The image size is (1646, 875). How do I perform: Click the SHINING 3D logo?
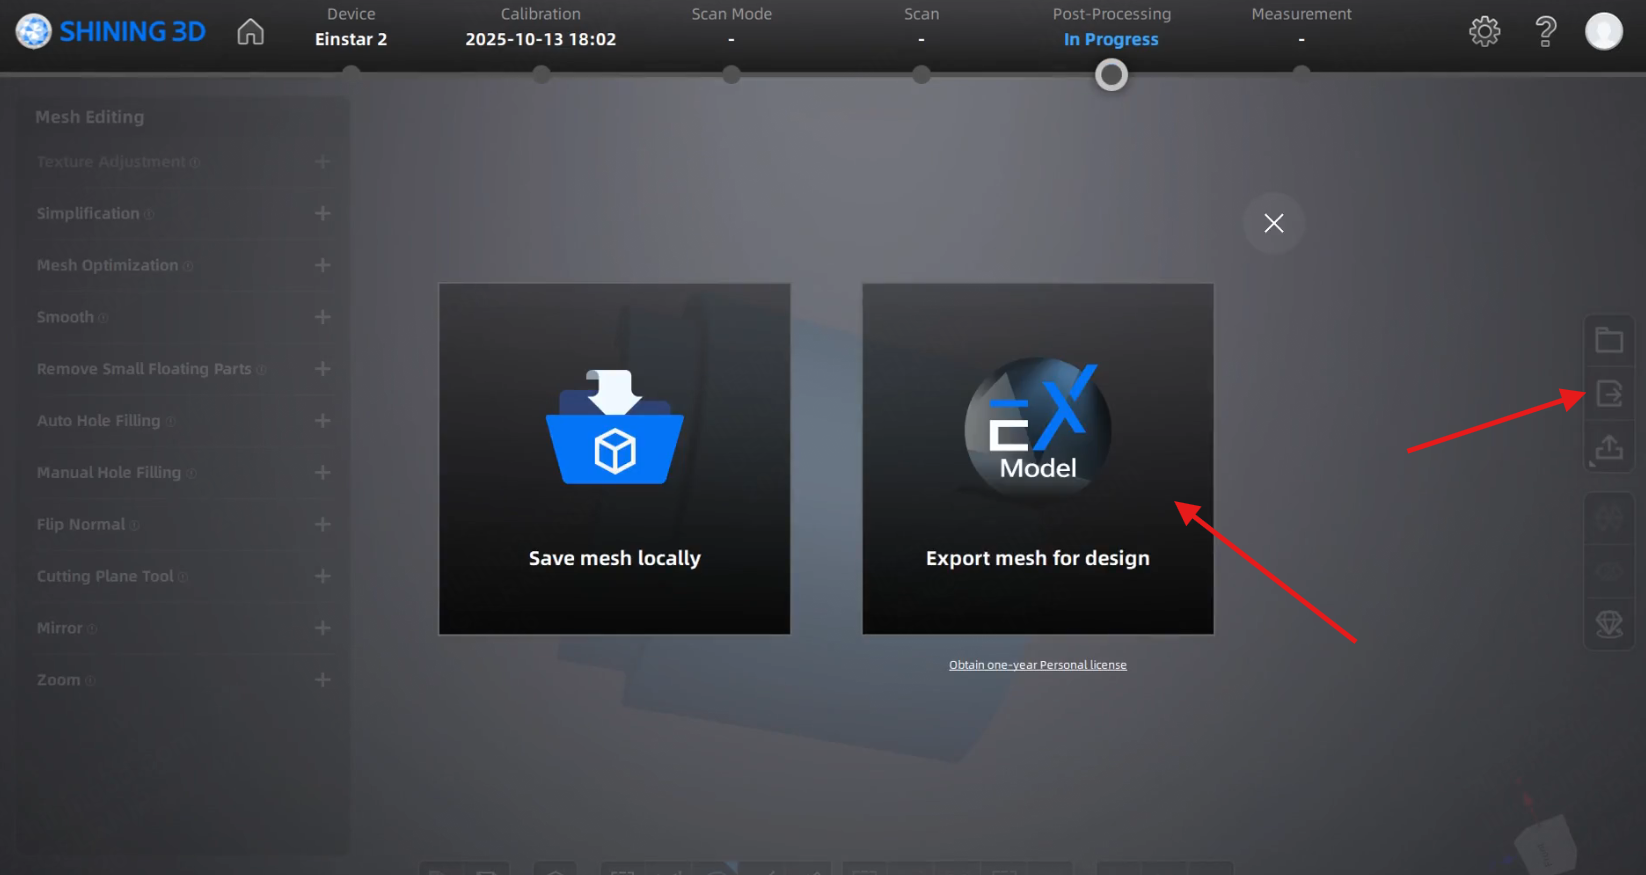click(x=110, y=31)
